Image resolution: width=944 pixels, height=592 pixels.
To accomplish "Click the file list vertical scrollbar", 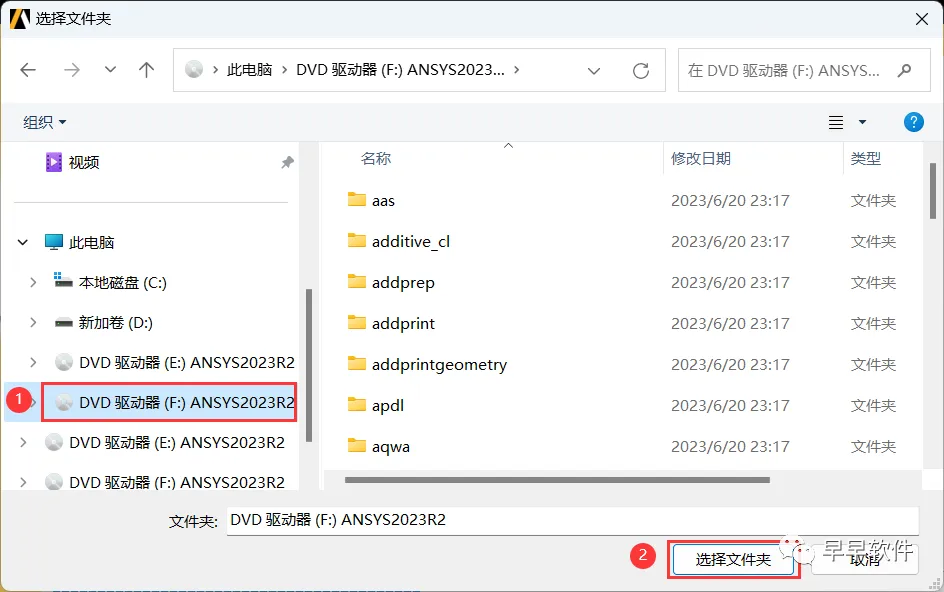I will pyautogui.click(x=933, y=190).
